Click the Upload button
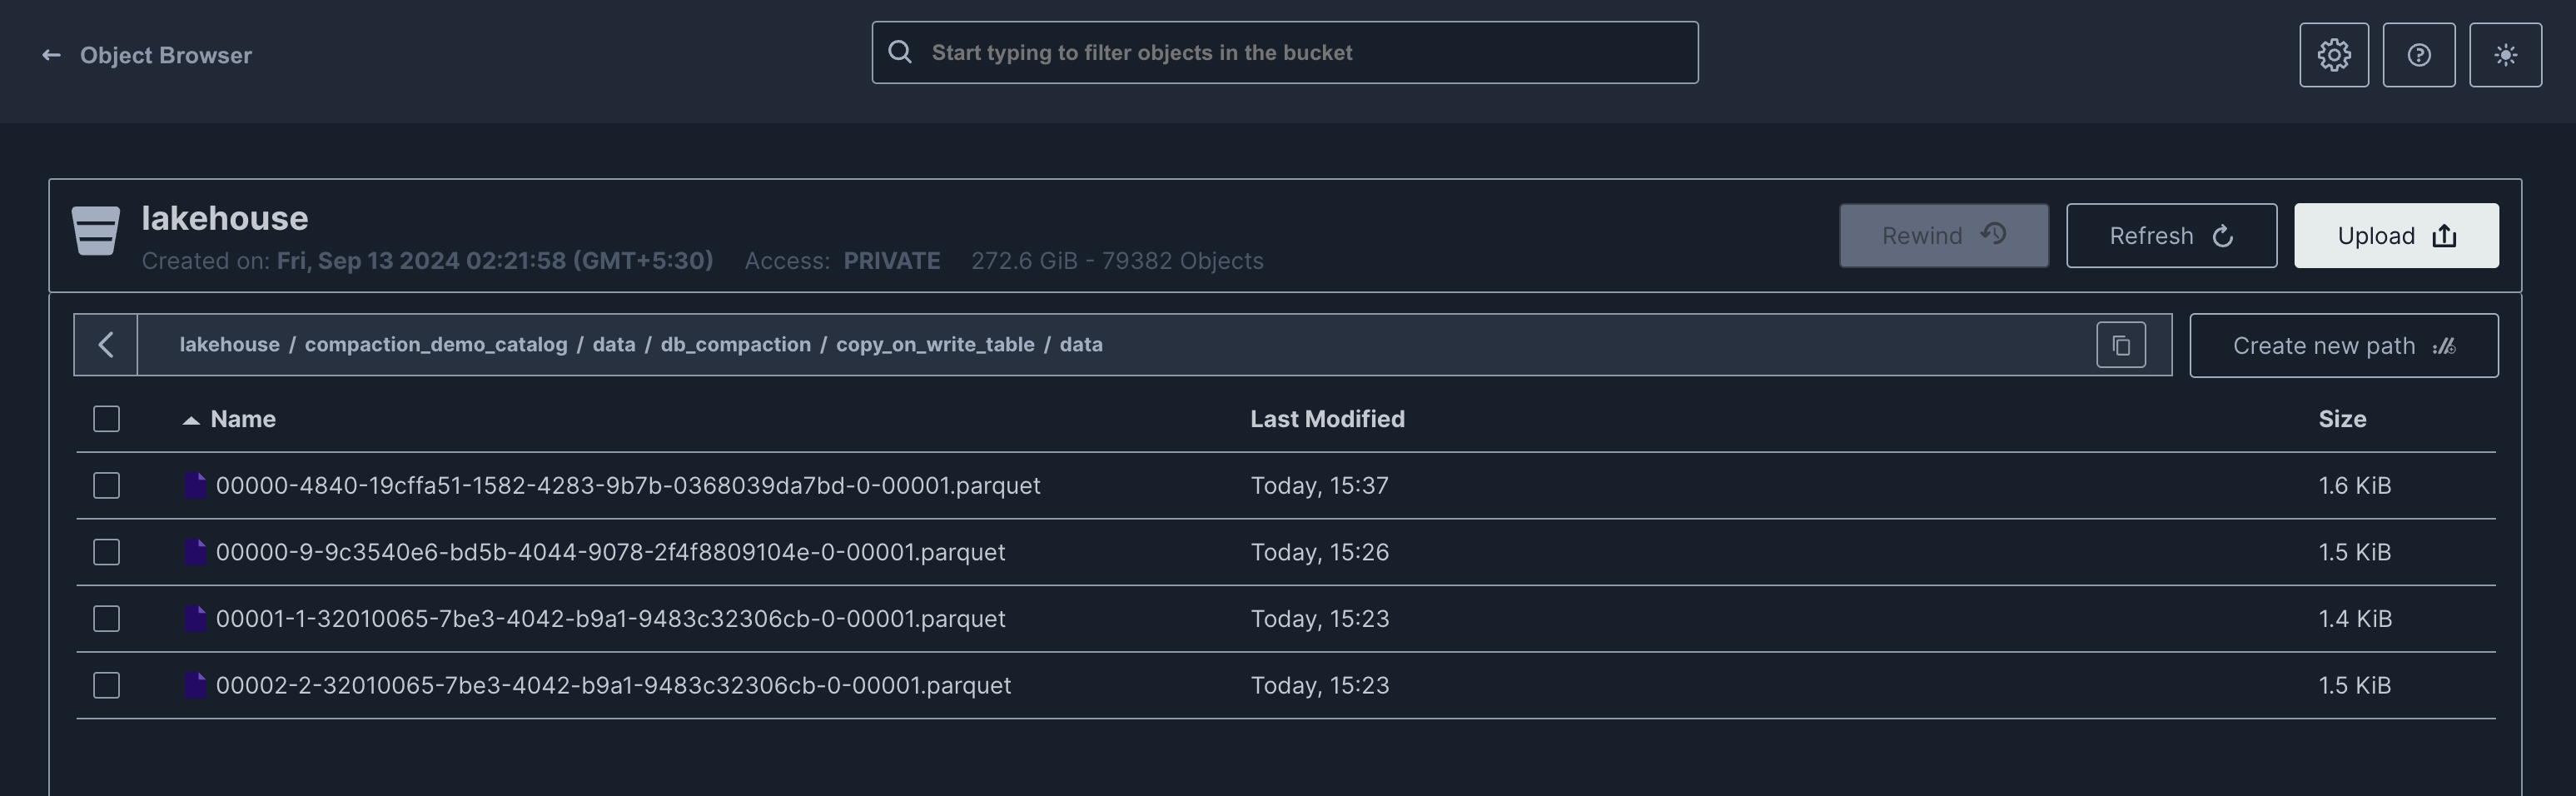The width and height of the screenshot is (2576, 796). click(2396, 236)
